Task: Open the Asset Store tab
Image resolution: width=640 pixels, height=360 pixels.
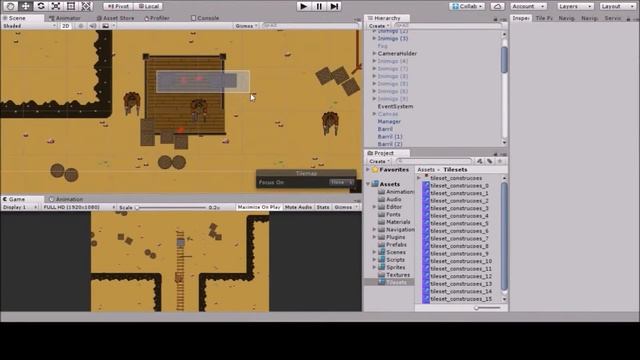Action: coord(116,18)
